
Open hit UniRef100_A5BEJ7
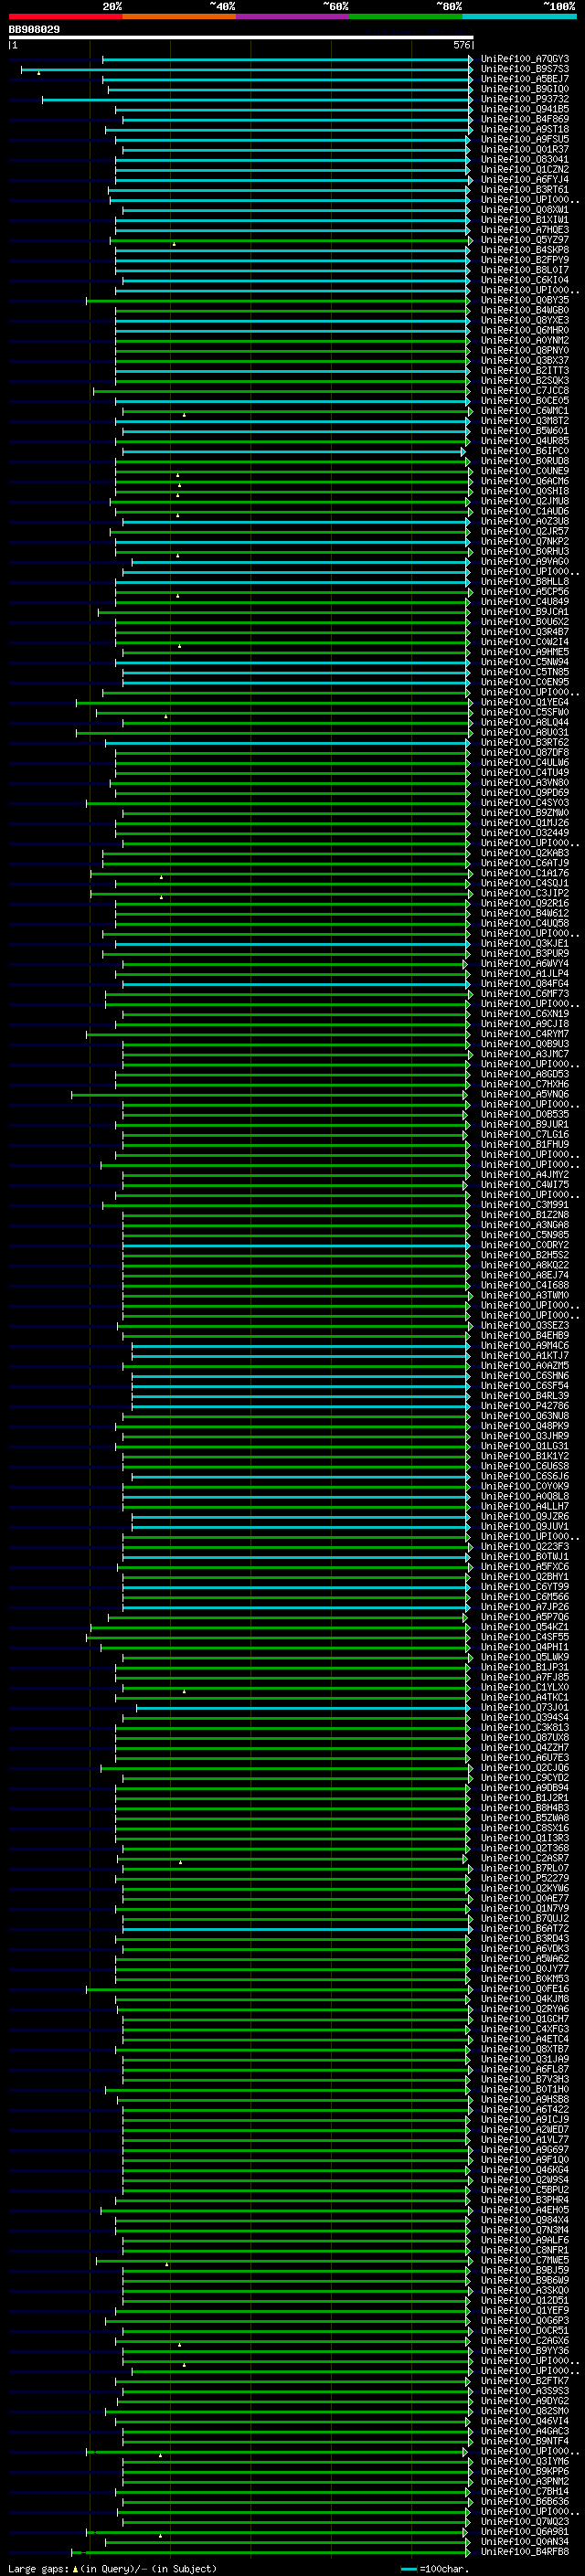click(524, 79)
